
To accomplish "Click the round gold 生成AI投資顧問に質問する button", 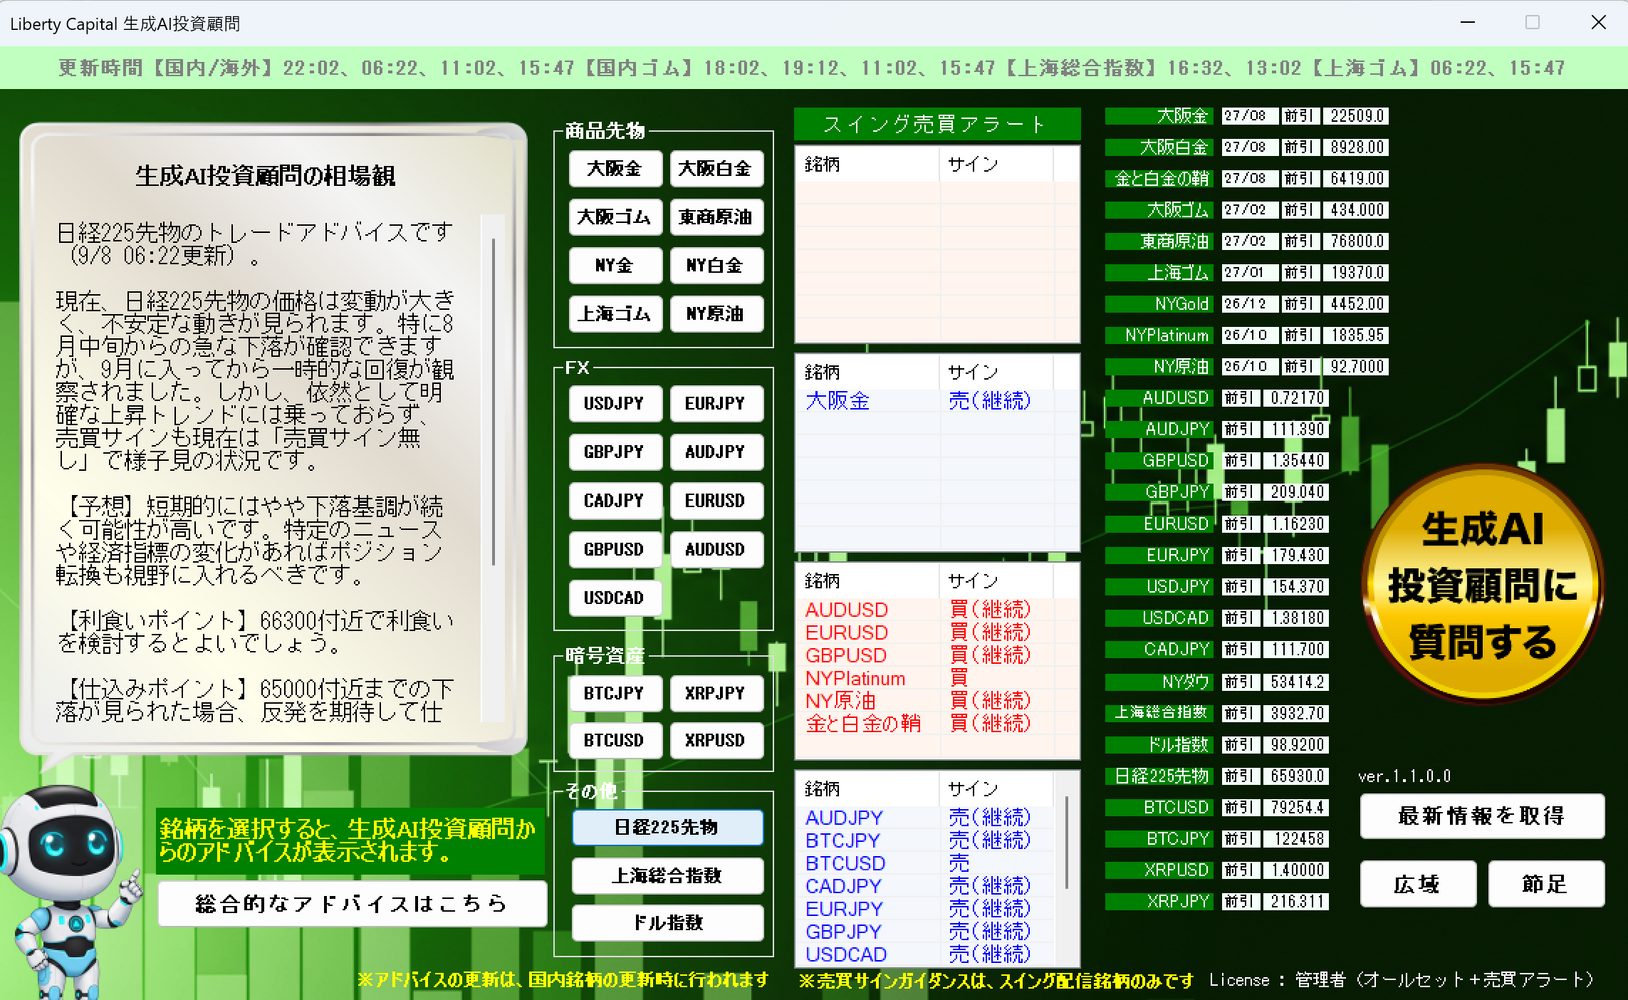I will click(x=1482, y=585).
